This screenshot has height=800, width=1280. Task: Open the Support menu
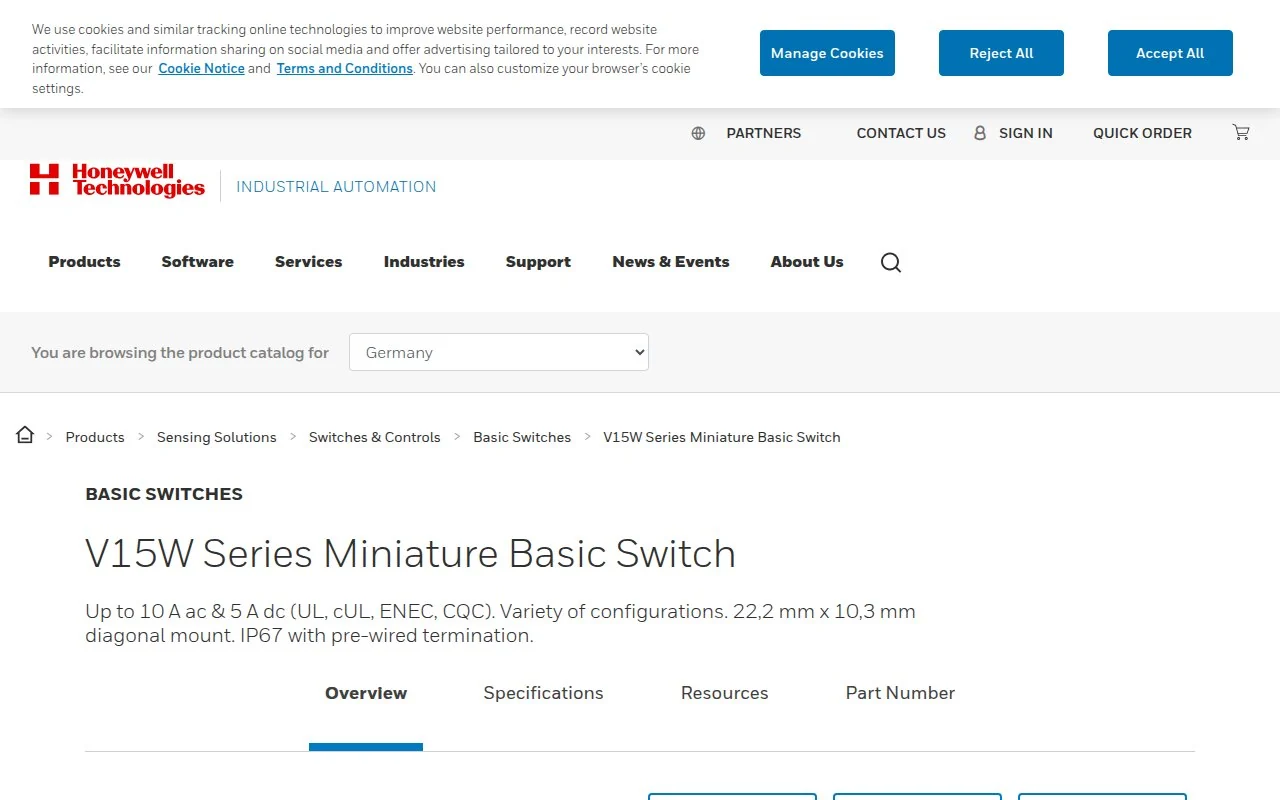point(538,262)
